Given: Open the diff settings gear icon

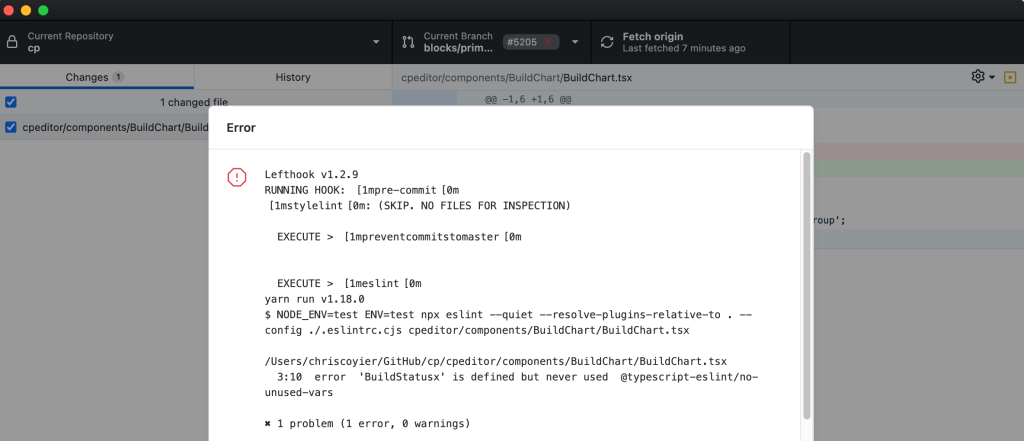Looking at the screenshot, I should tap(978, 77).
